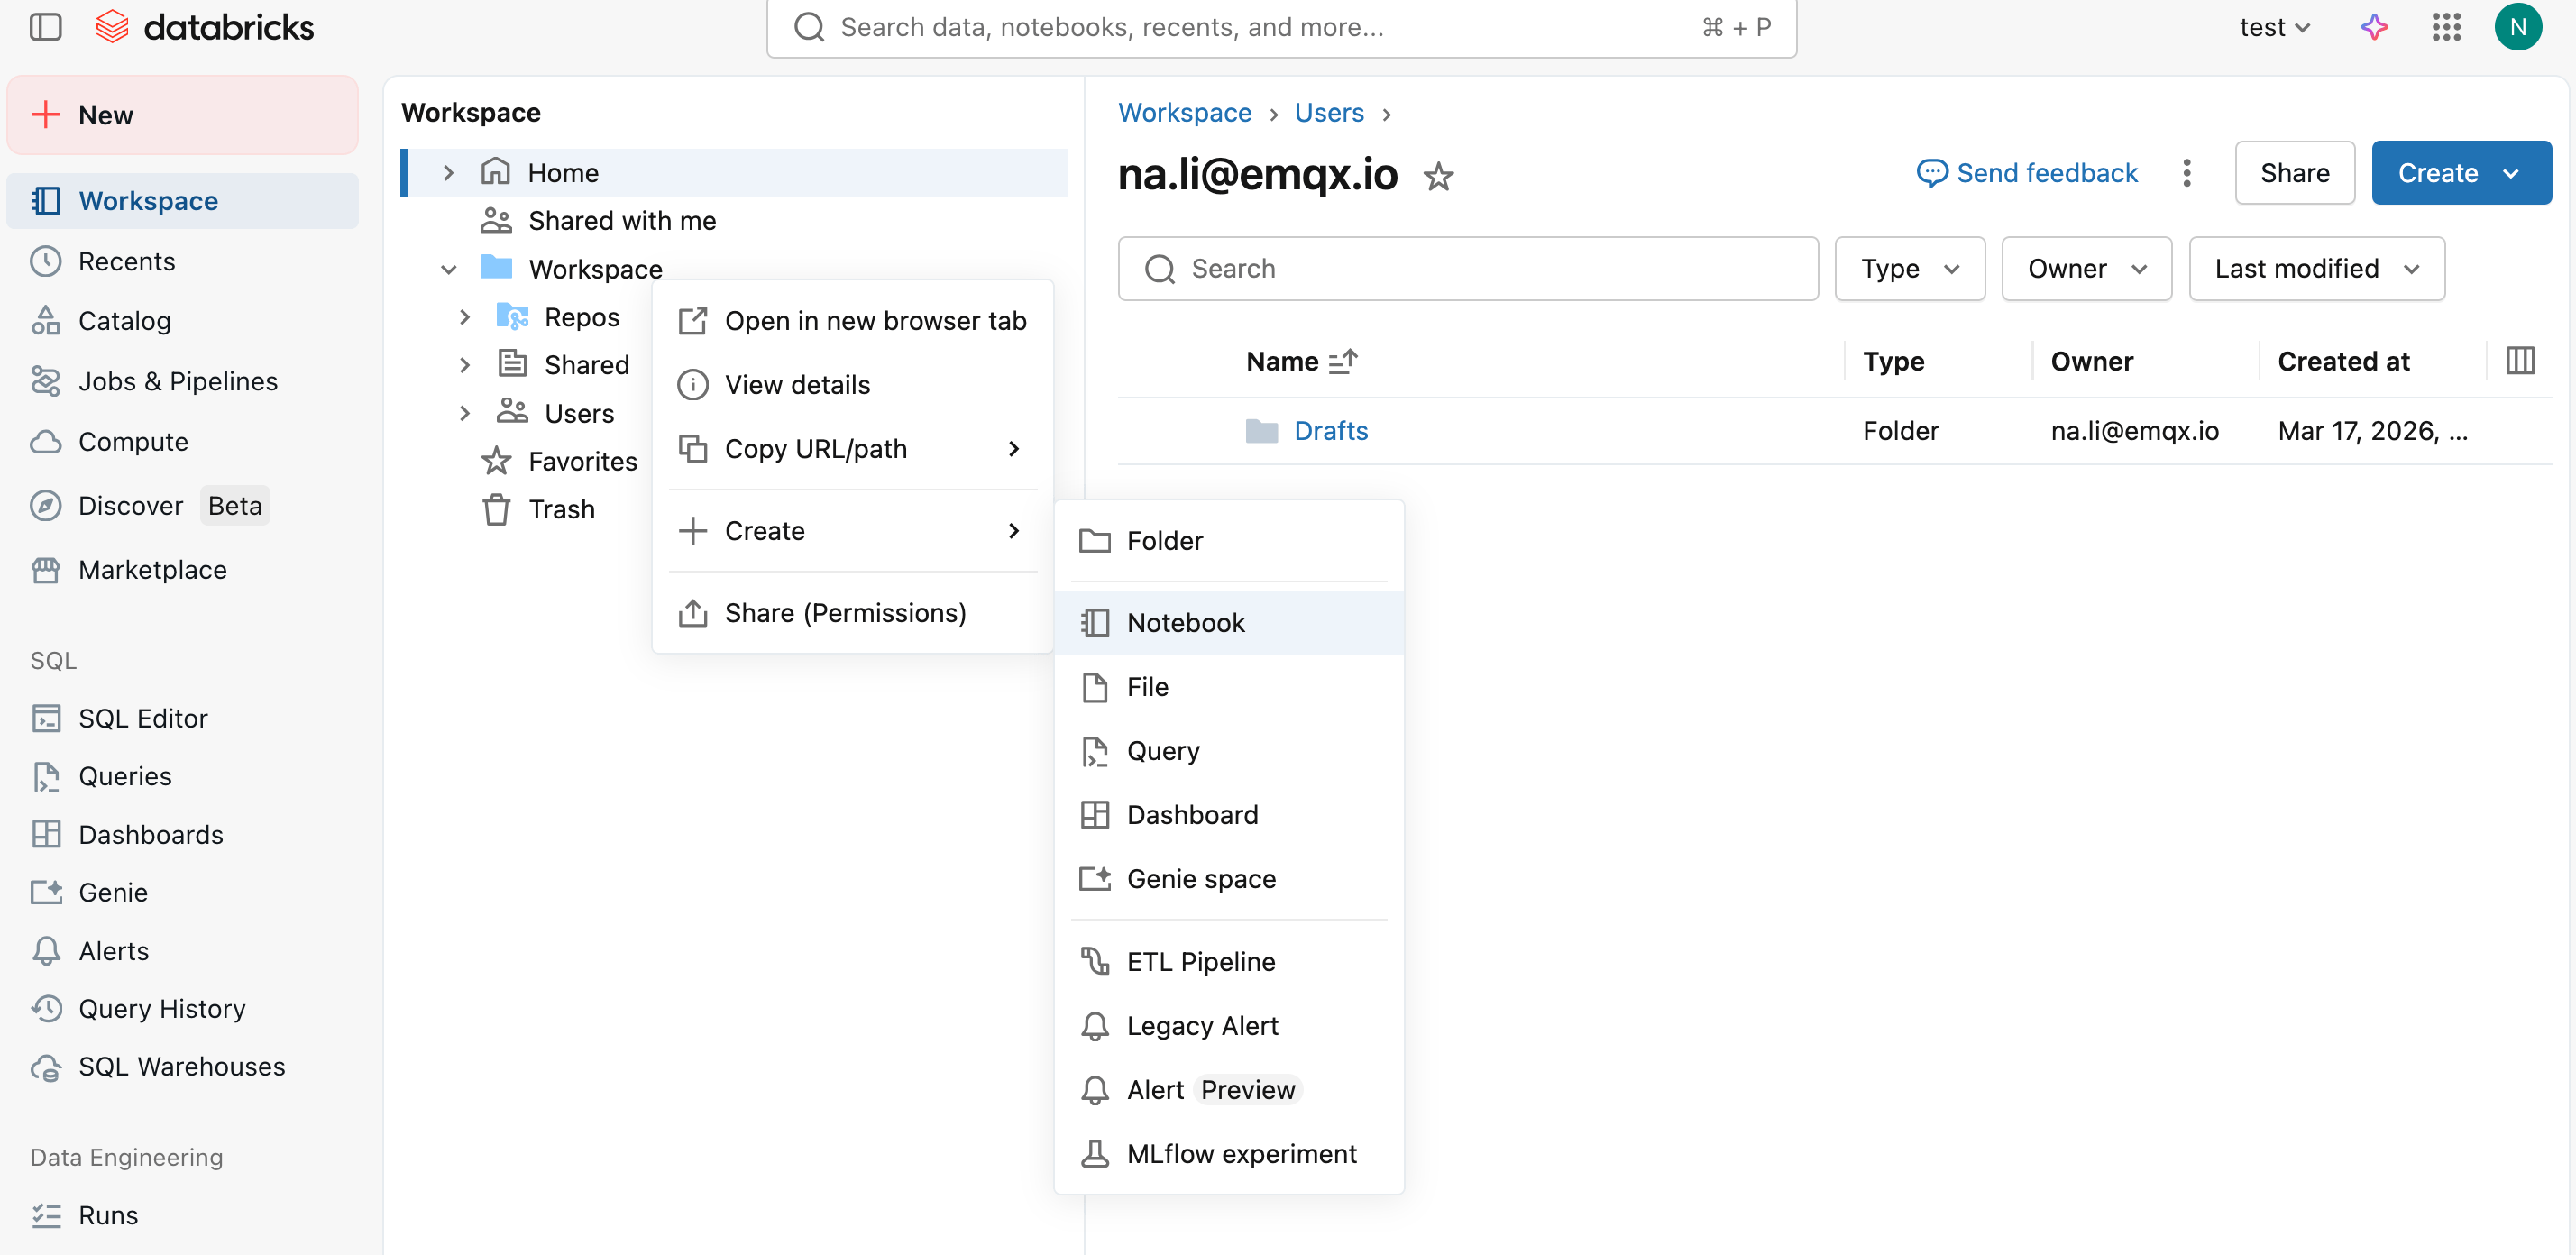Open the apps grid icon
Screen dimensions: 2576x1255
point(2446,27)
